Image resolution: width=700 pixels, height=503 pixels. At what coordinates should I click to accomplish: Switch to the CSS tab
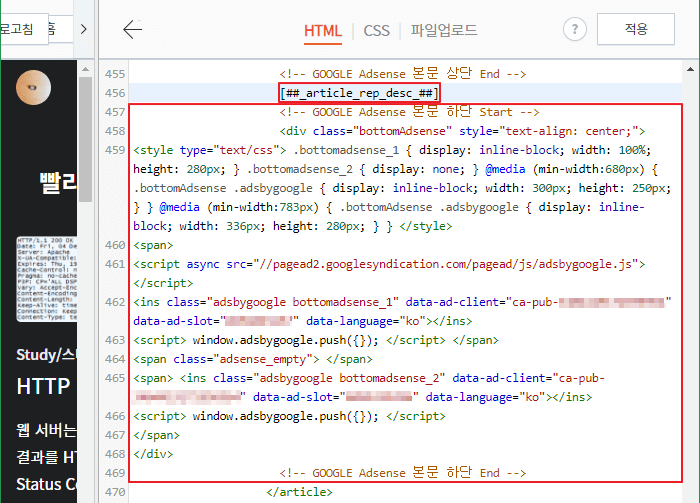tap(376, 30)
